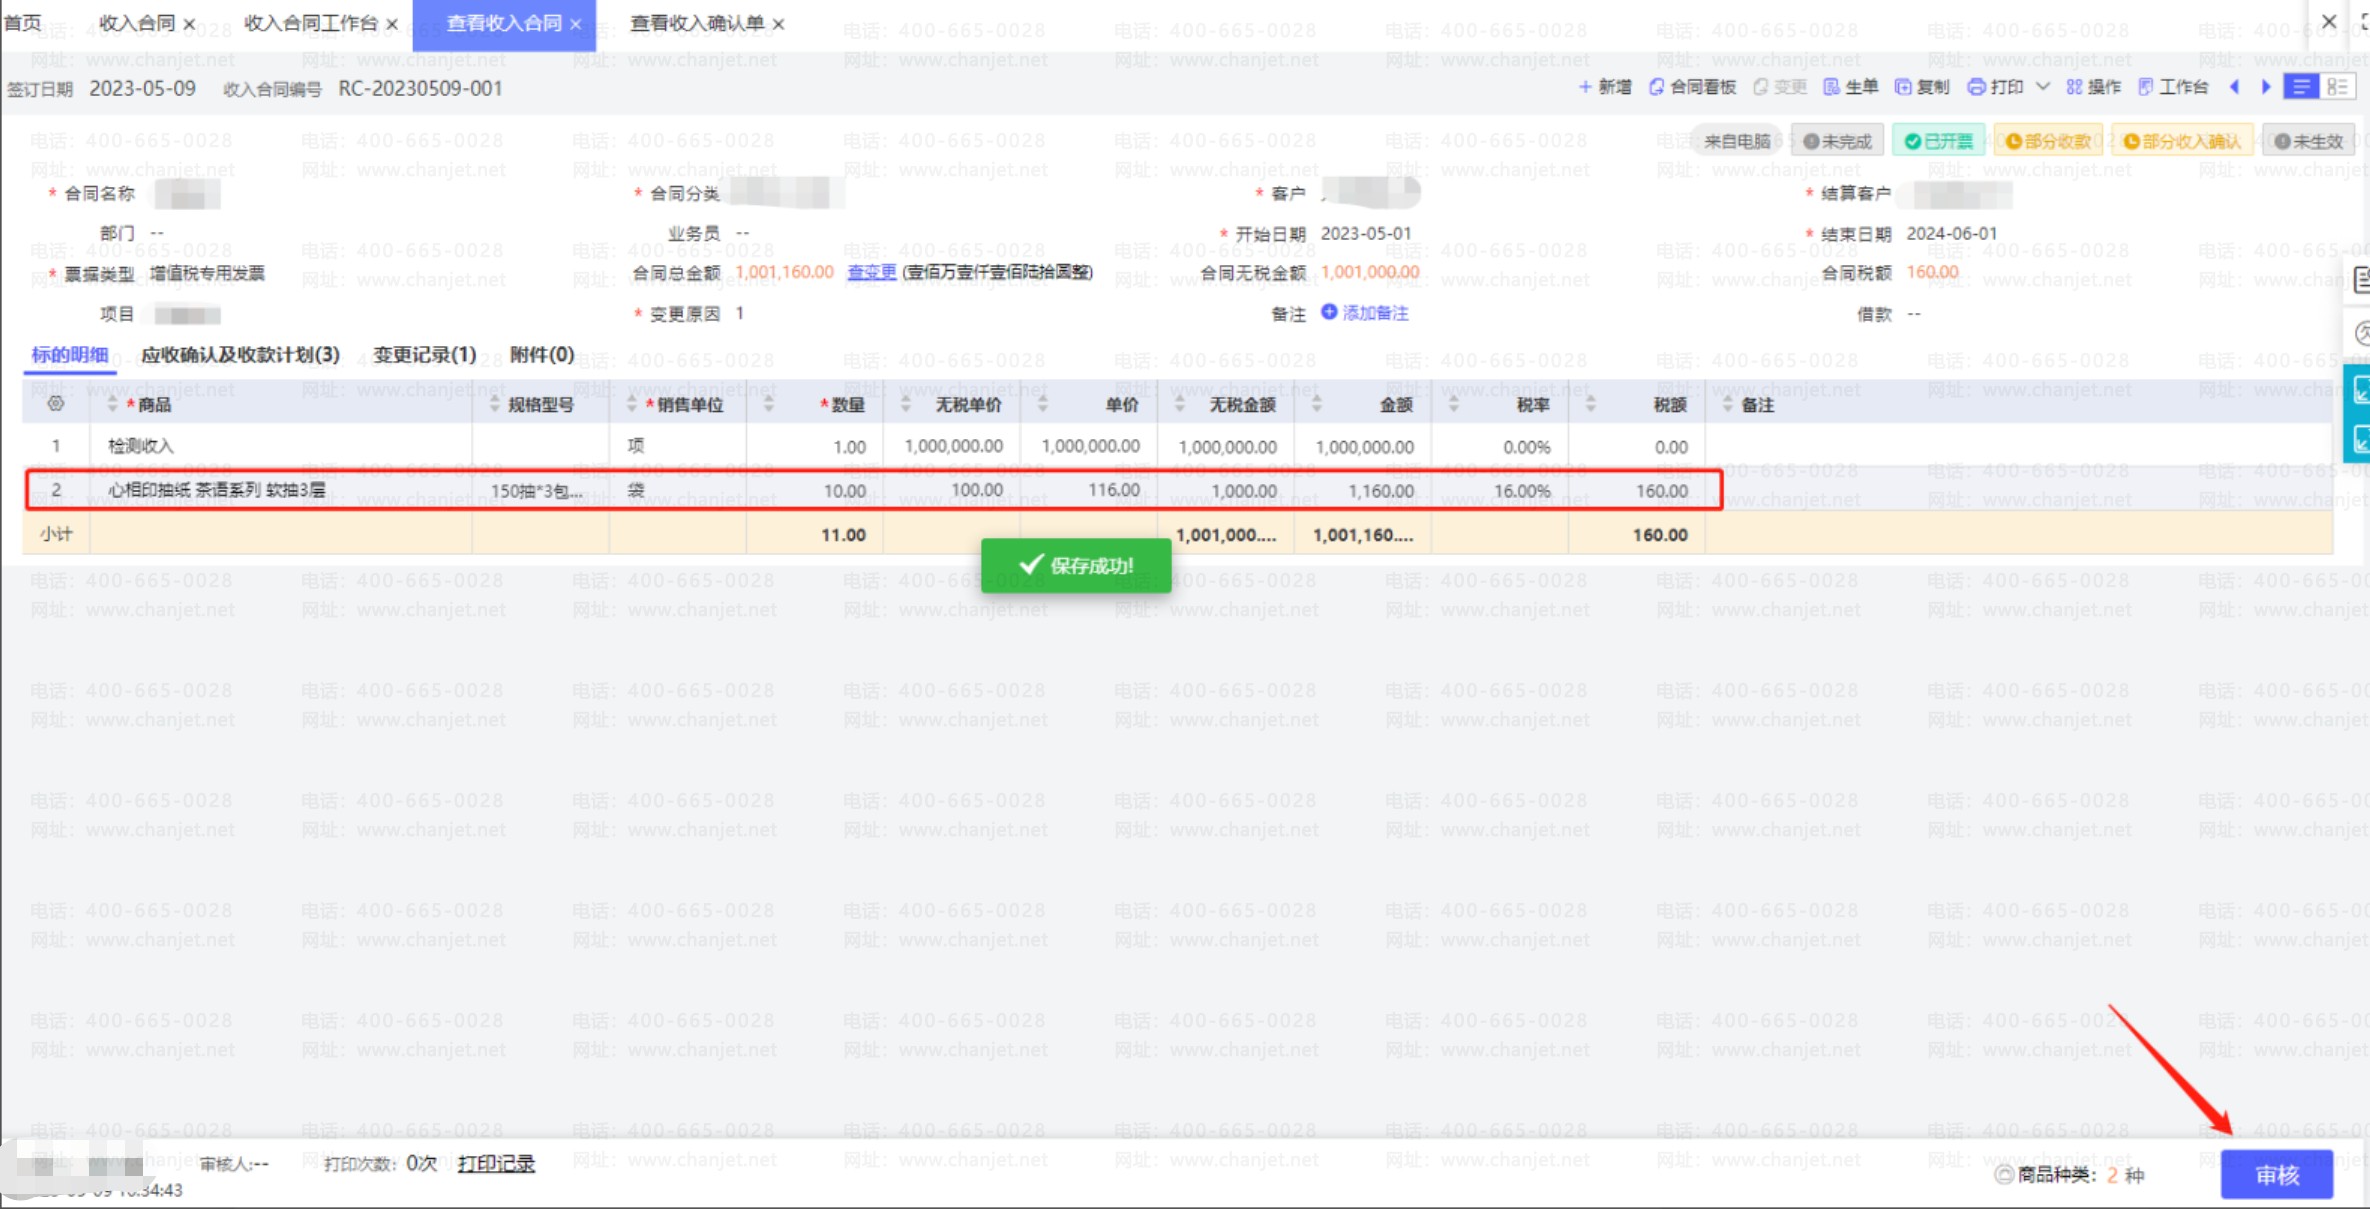Click the 复制 copy icon

(x=1903, y=87)
